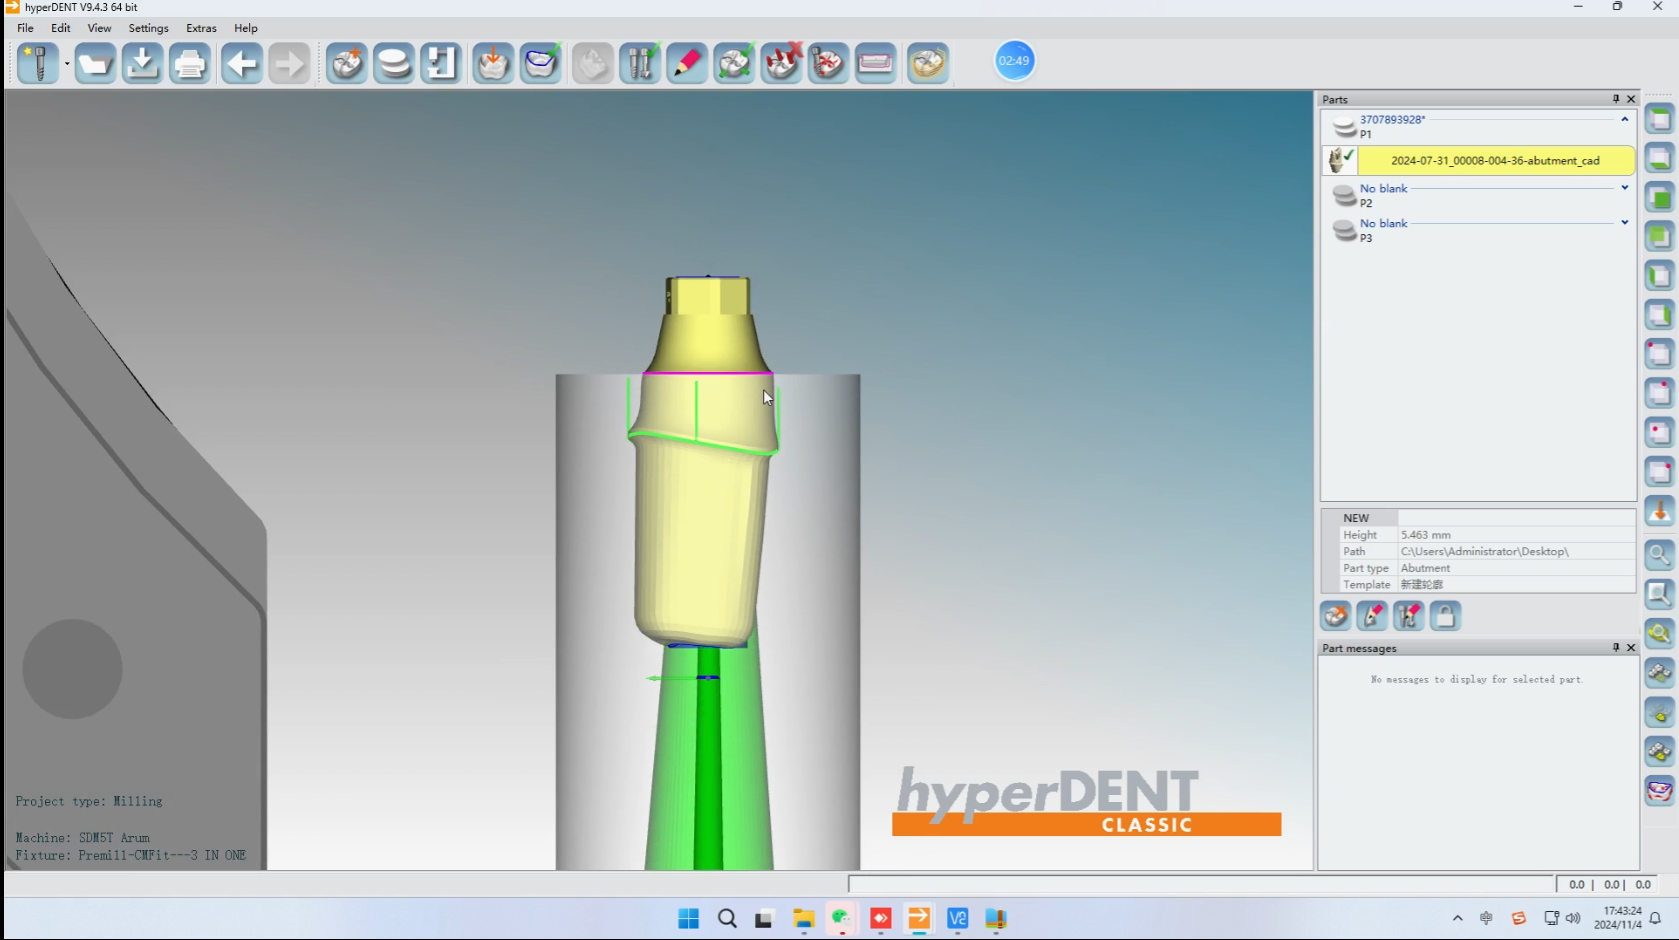This screenshot has height=940, width=1679.
Task: Select the 2024-07-31_00008-004-36-abutment_cad part
Action: point(1495,160)
